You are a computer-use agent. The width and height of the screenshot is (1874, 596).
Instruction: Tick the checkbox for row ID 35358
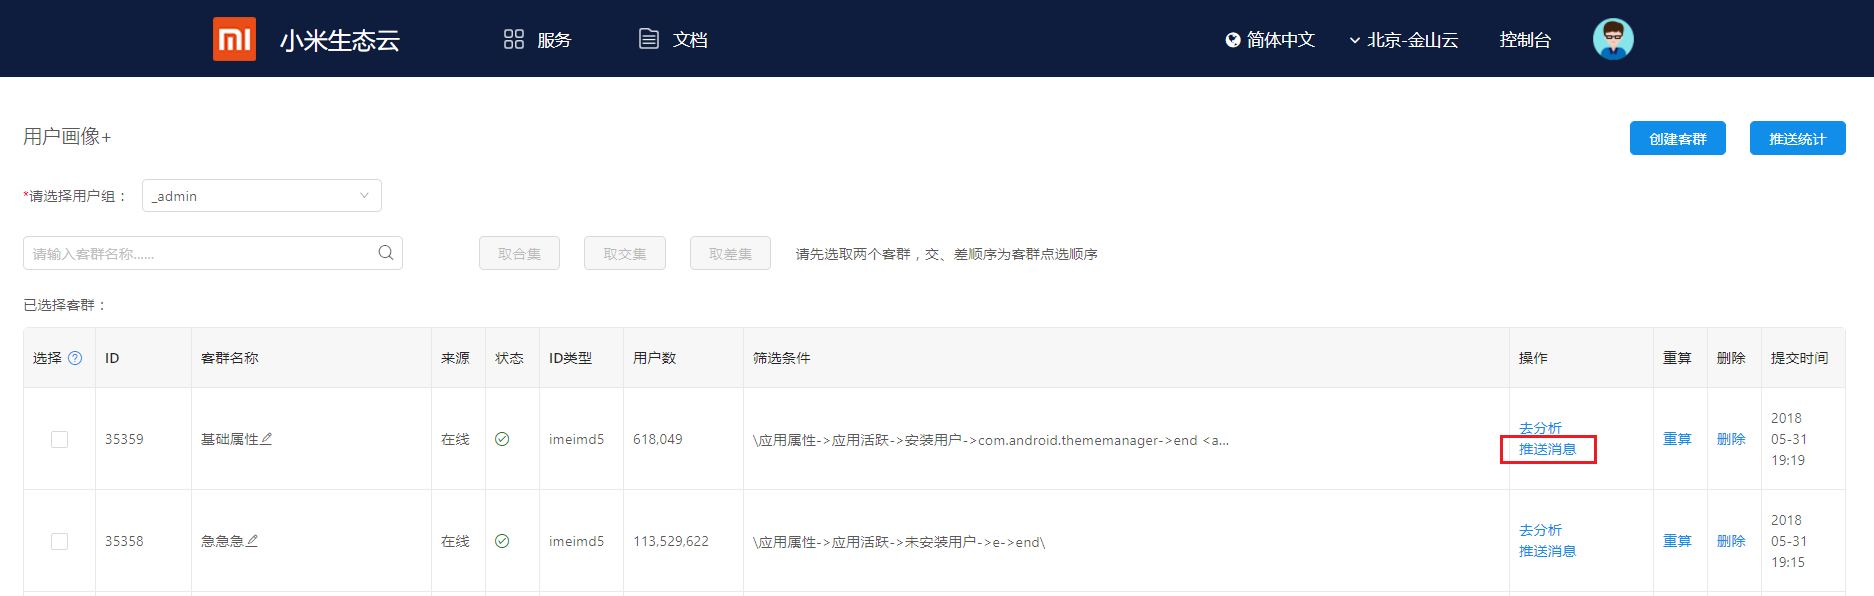coord(60,541)
